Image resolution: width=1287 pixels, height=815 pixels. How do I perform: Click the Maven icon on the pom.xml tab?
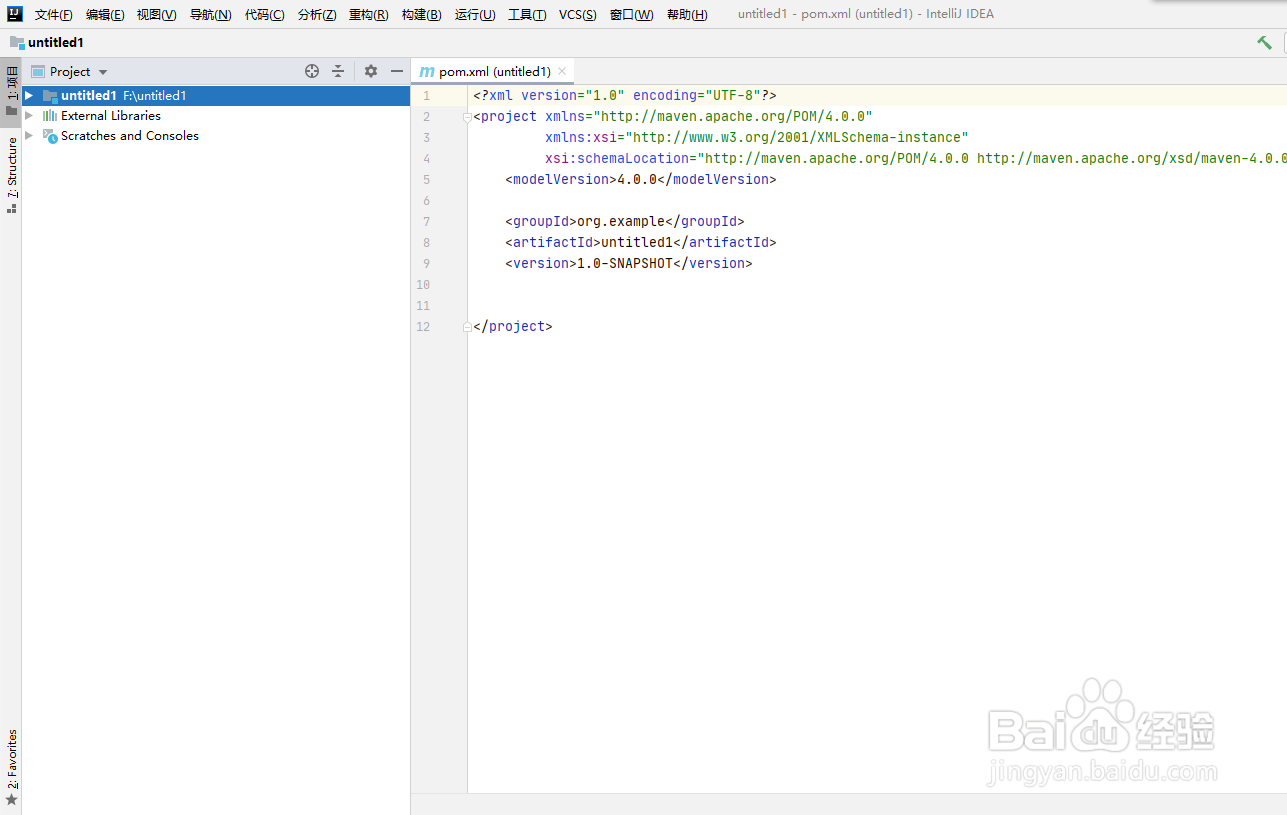tap(427, 72)
